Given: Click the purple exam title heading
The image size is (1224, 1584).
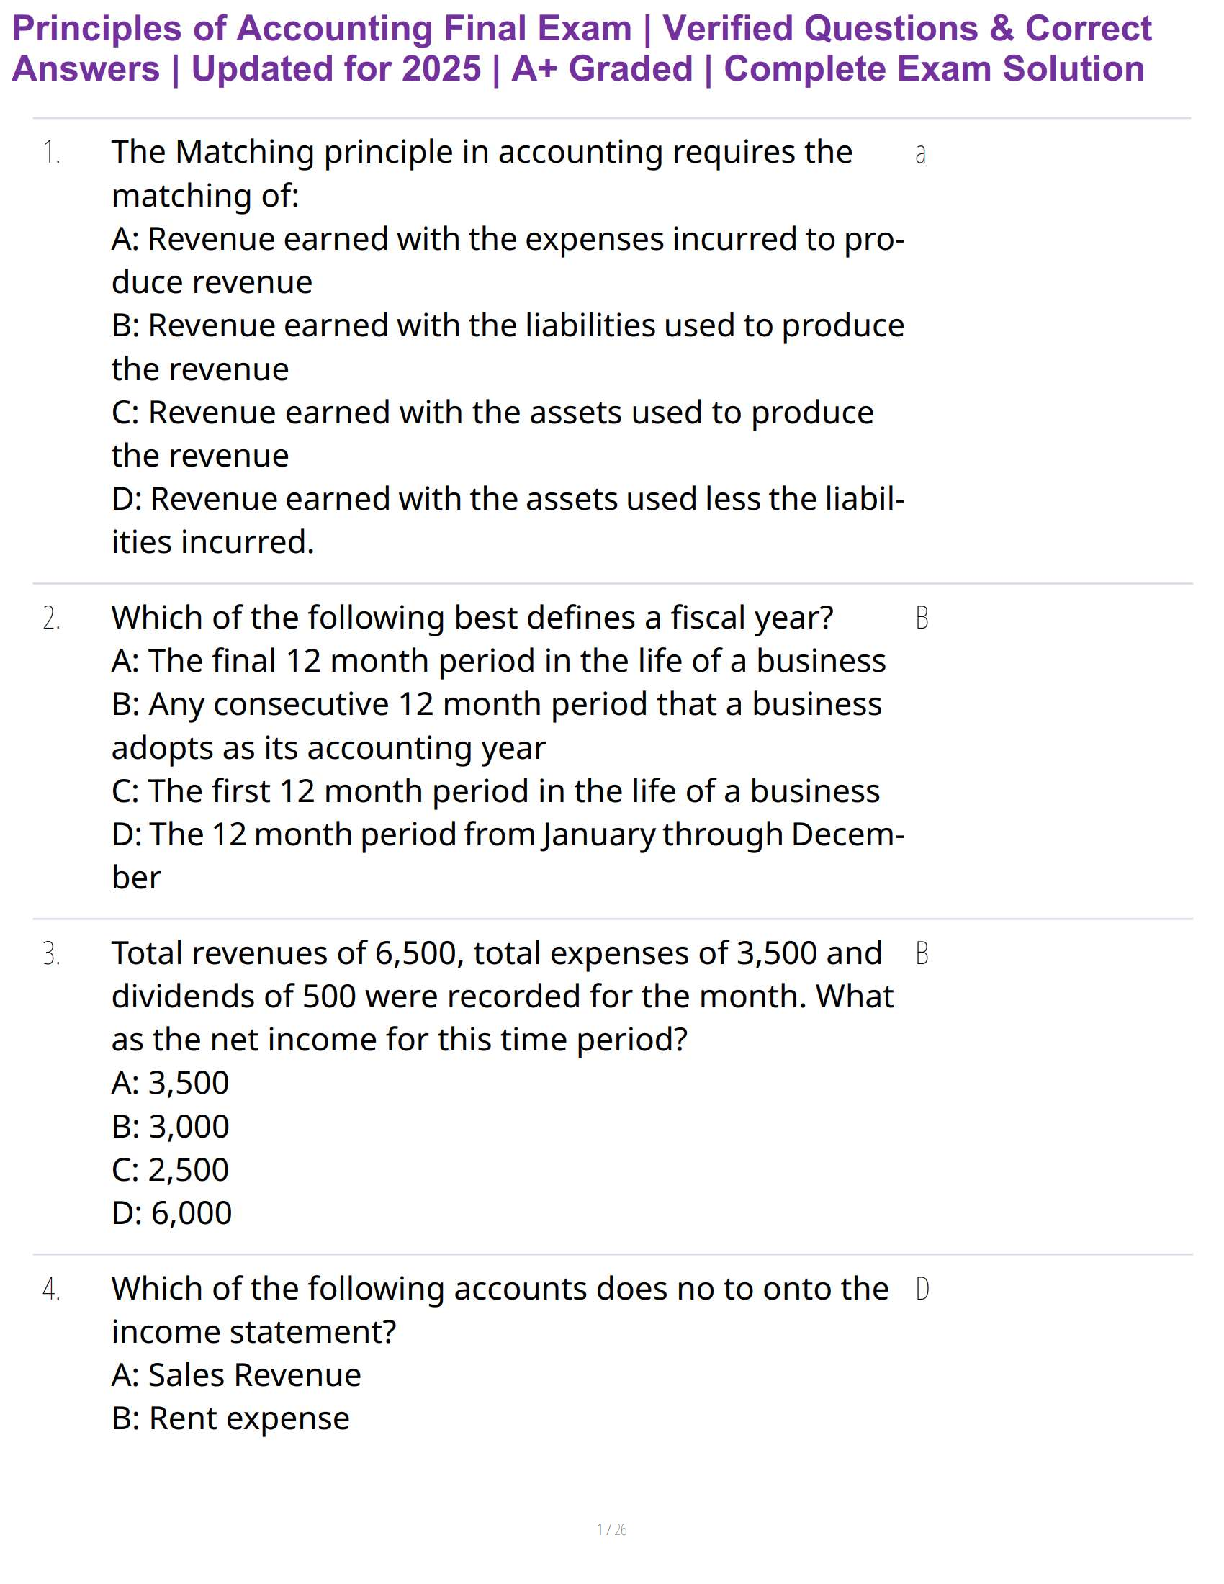Looking at the screenshot, I should pos(582,48).
